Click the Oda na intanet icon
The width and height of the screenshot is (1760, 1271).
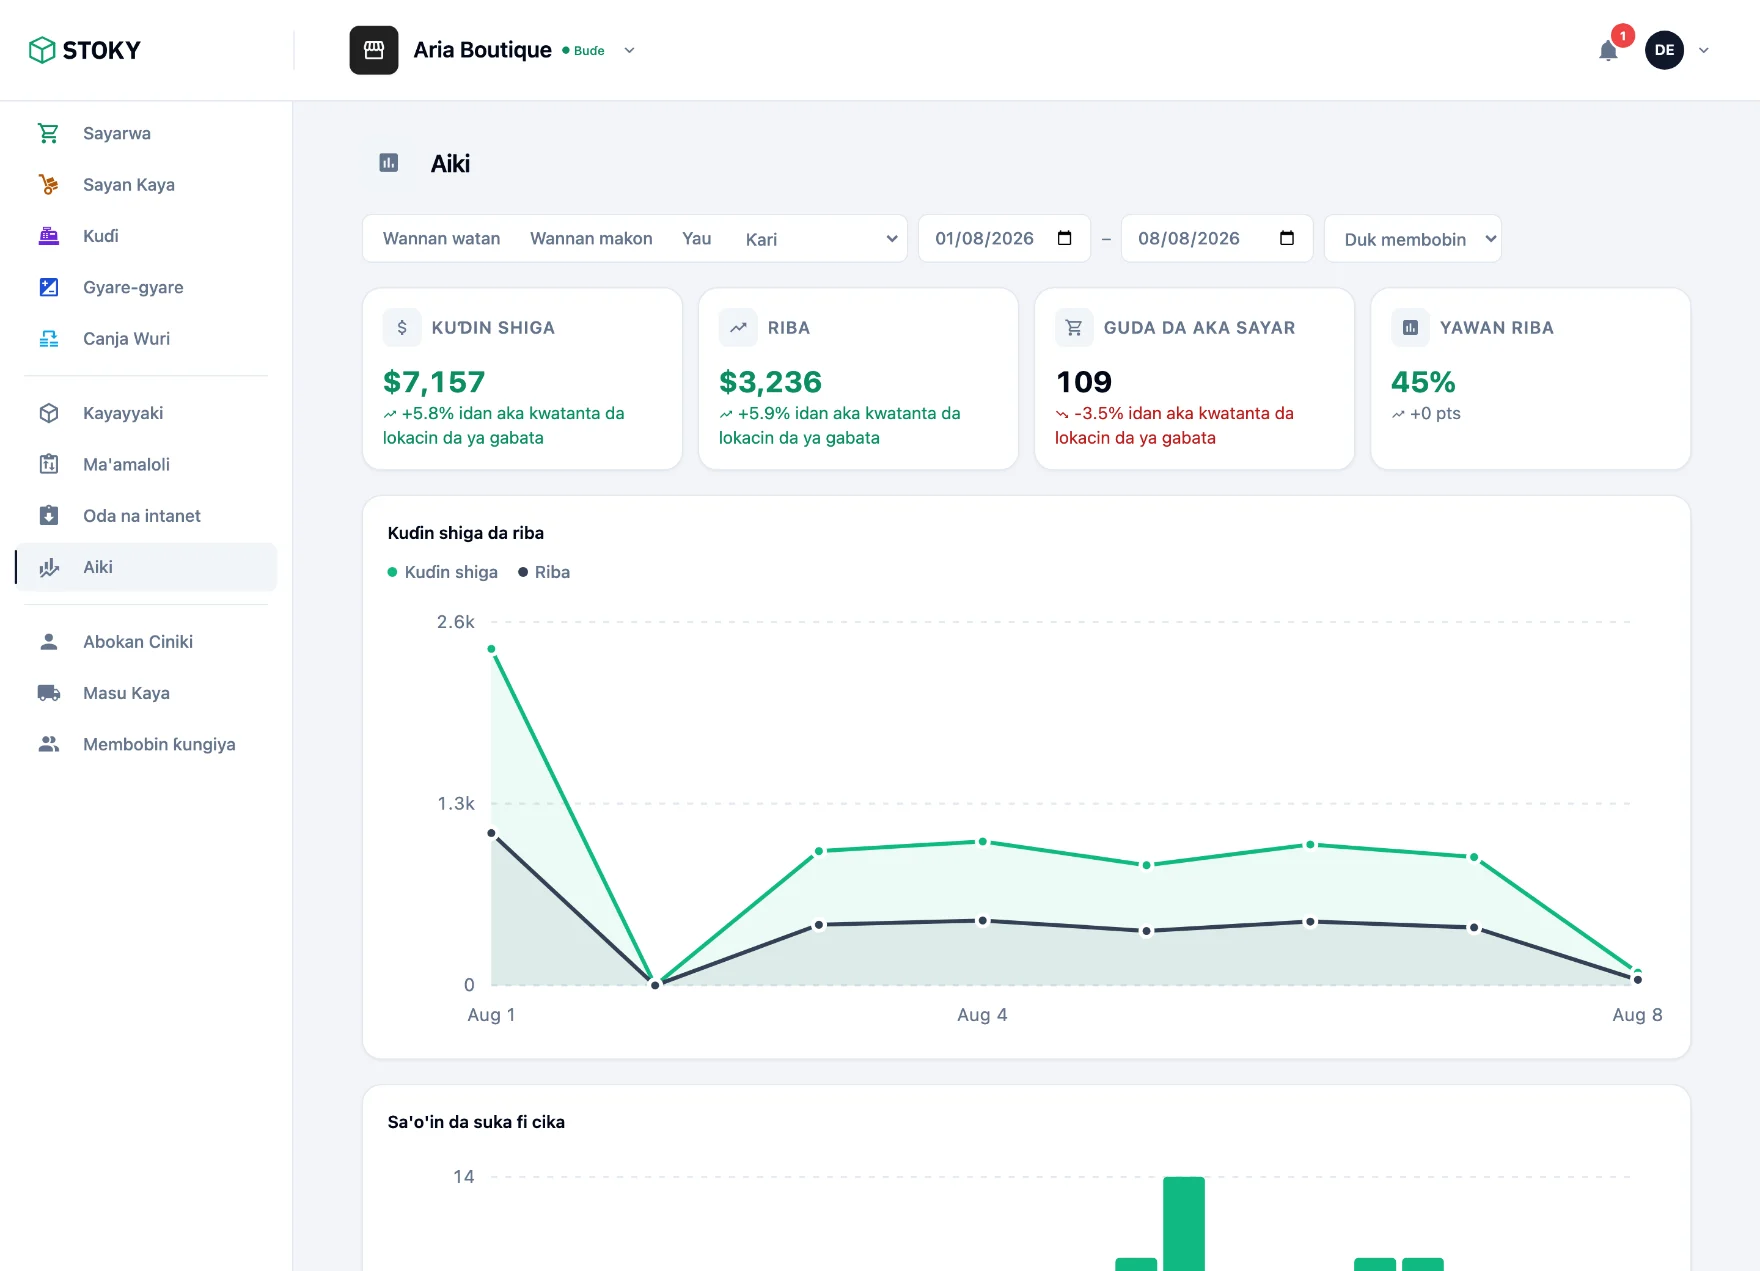(48, 515)
